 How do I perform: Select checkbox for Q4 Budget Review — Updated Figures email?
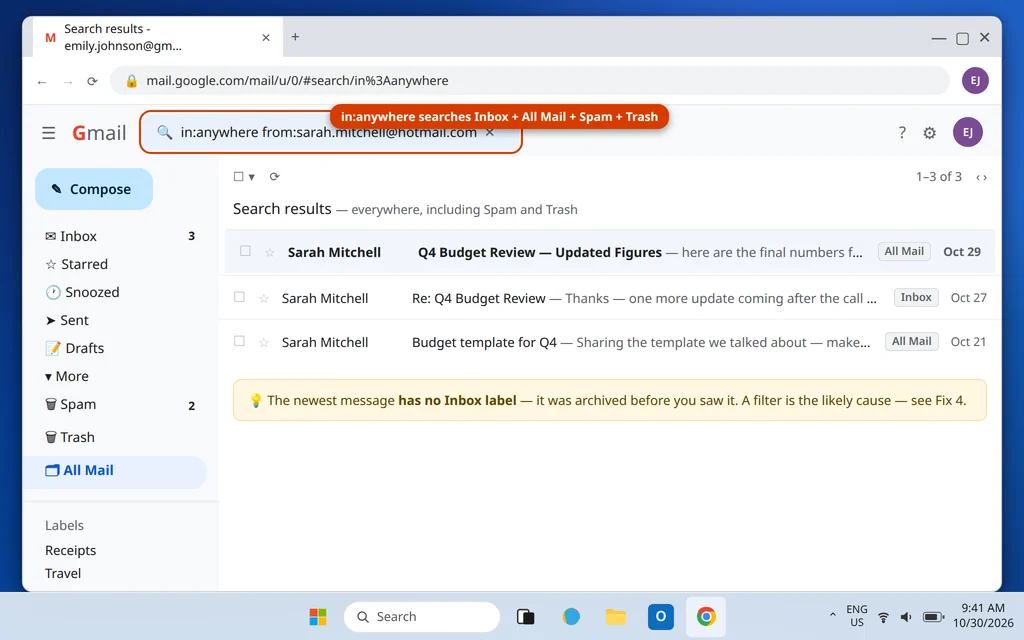tap(245, 251)
